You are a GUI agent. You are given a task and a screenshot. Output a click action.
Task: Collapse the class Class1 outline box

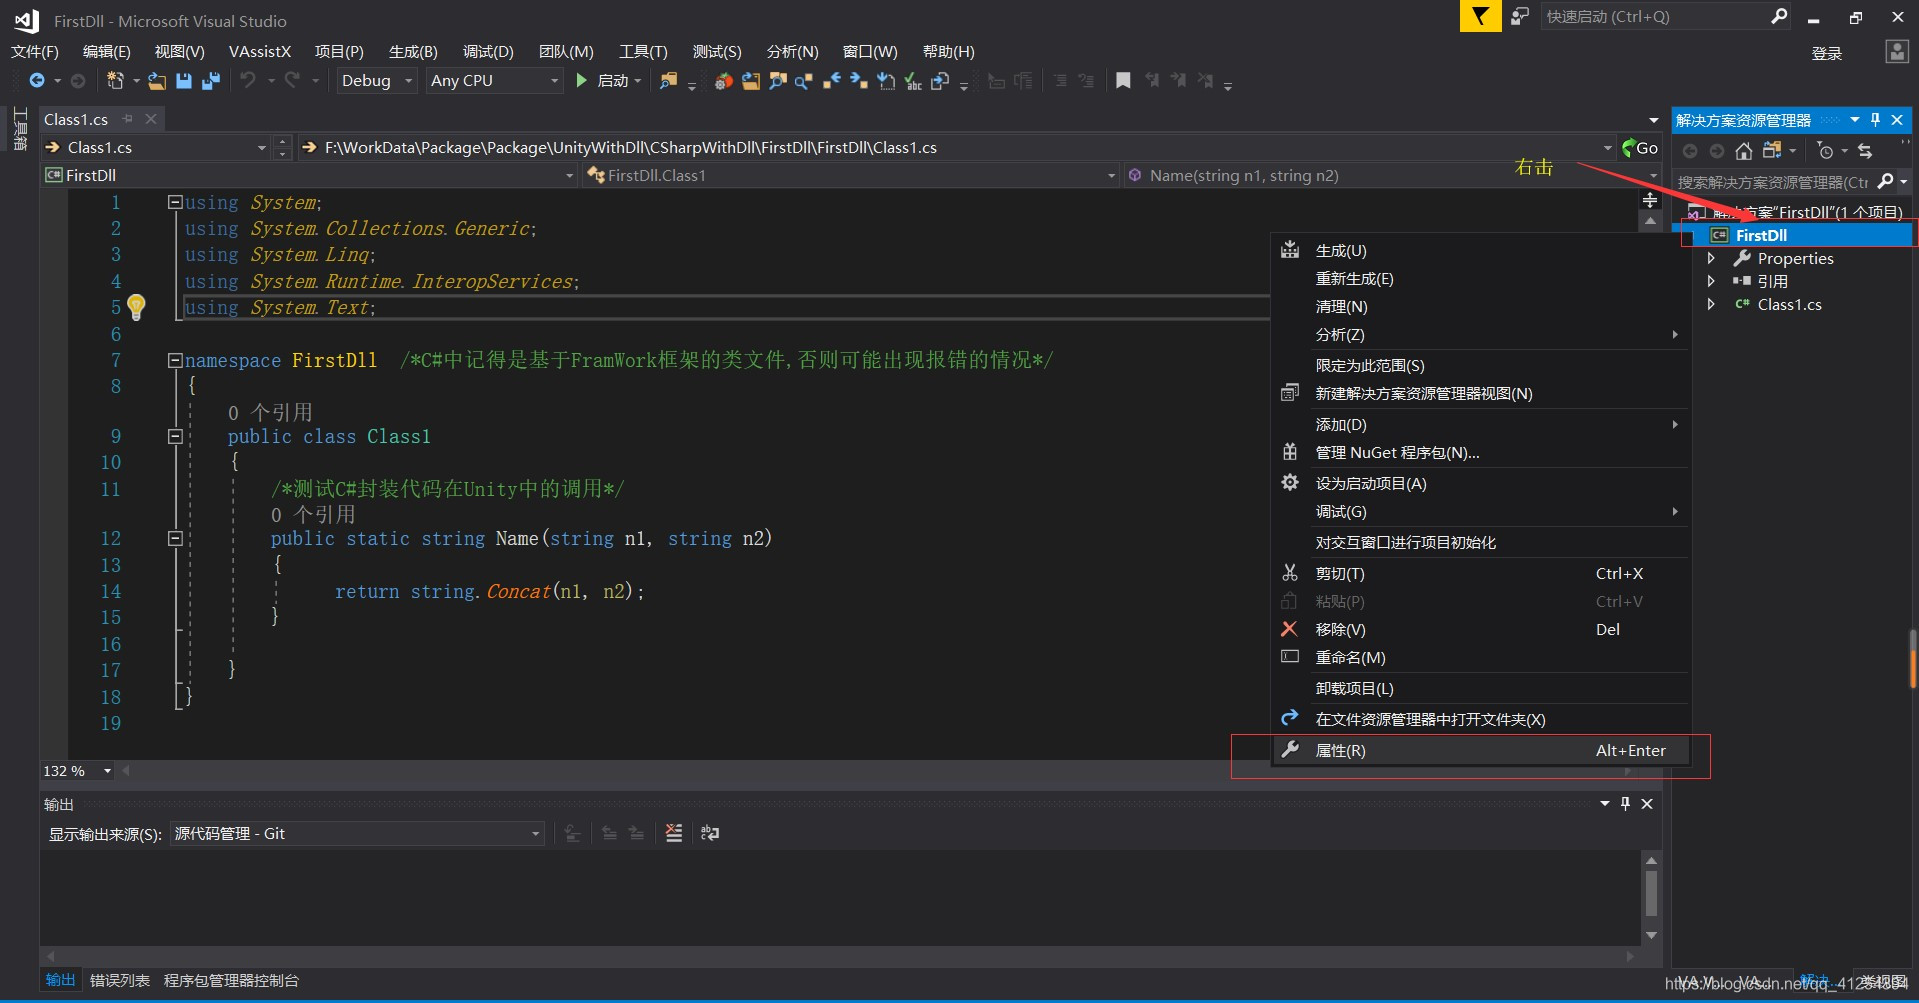tap(175, 436)
